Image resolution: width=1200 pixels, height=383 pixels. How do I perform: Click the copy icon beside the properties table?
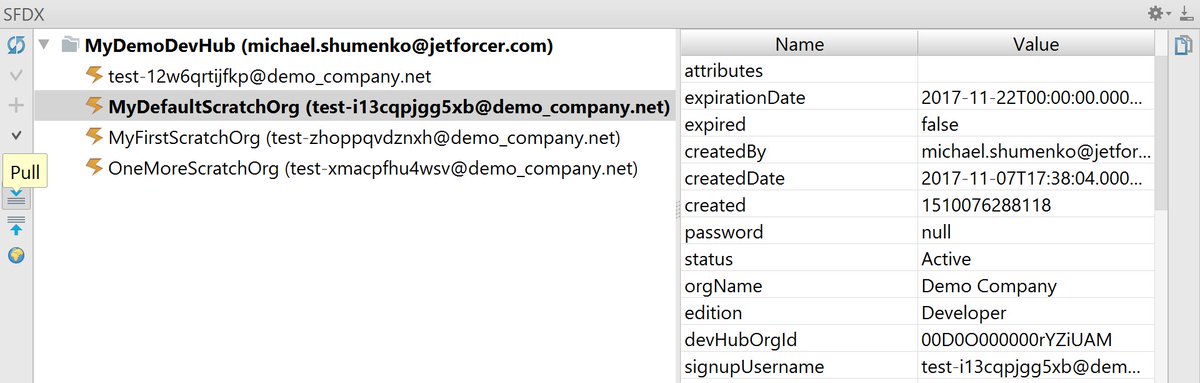[1184, 45]
